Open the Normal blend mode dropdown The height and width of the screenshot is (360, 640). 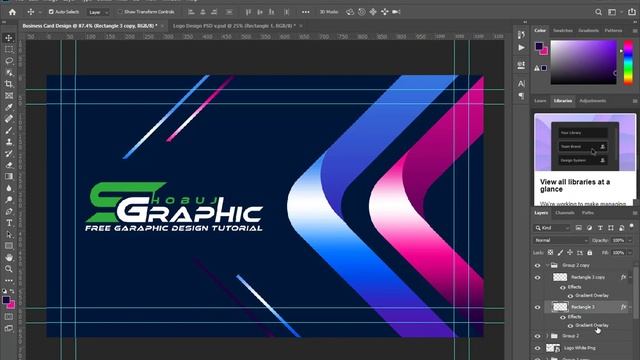(x=561, y=240)
